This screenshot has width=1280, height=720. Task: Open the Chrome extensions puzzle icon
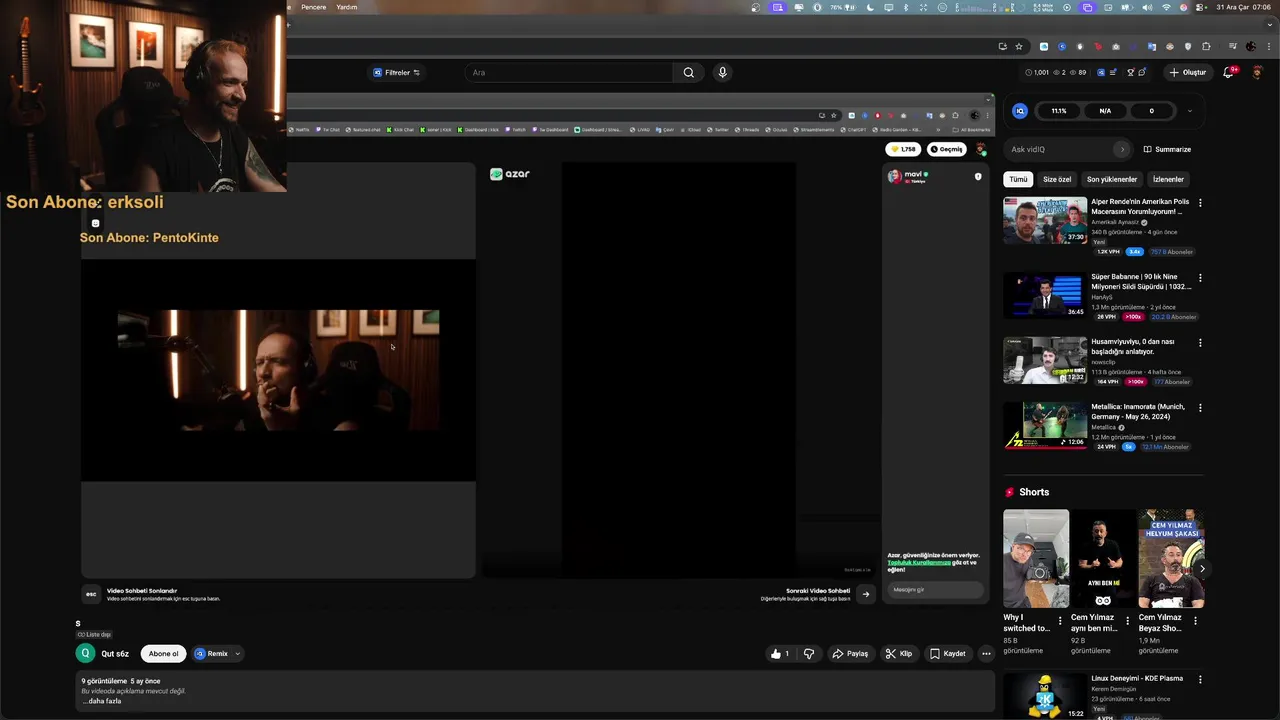1206,46
